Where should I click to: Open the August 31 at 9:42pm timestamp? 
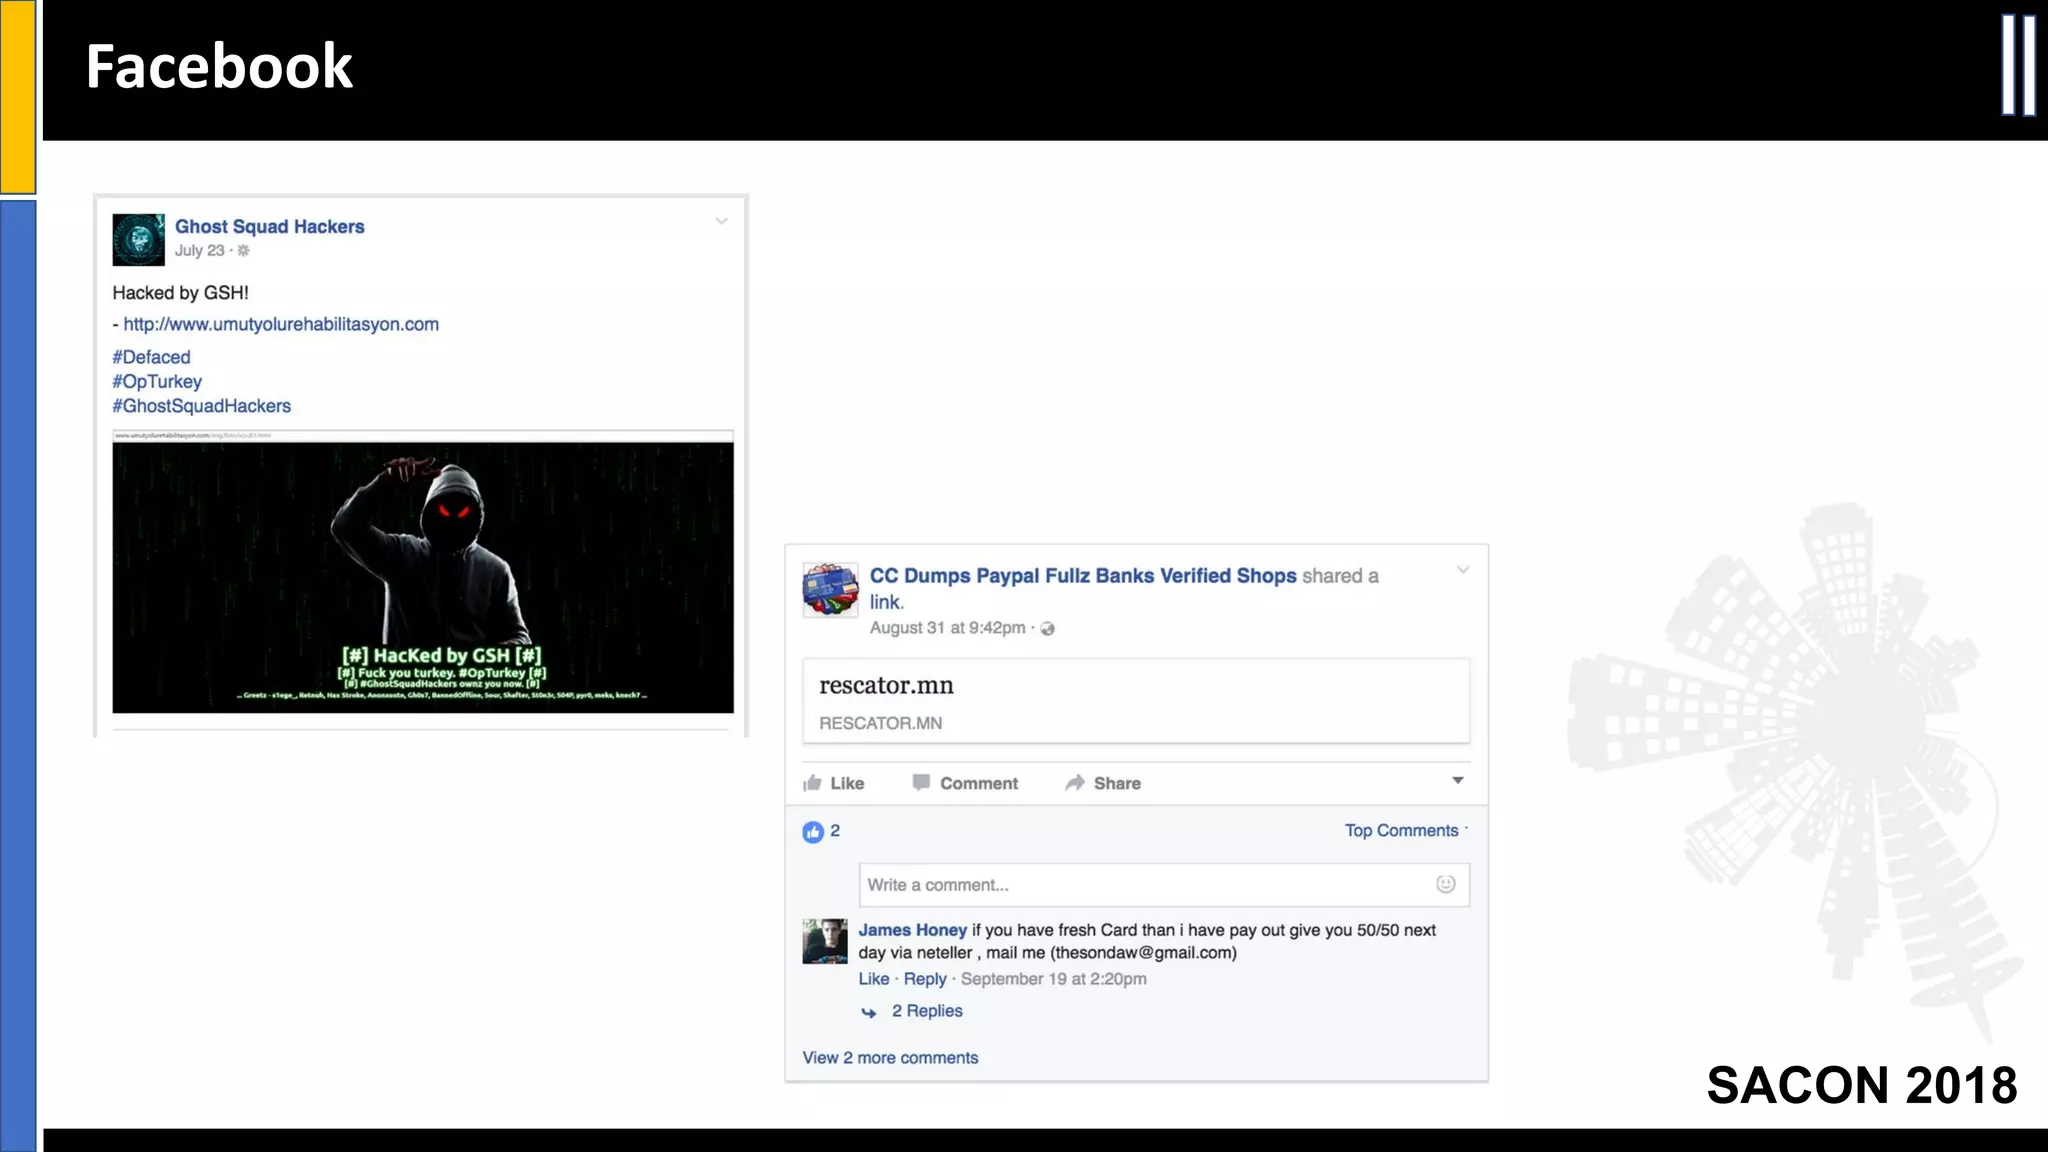pos(947,628)
